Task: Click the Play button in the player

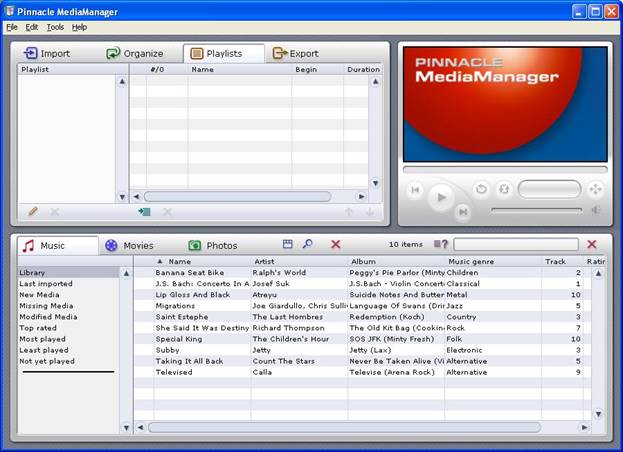Action: [441, 197]
